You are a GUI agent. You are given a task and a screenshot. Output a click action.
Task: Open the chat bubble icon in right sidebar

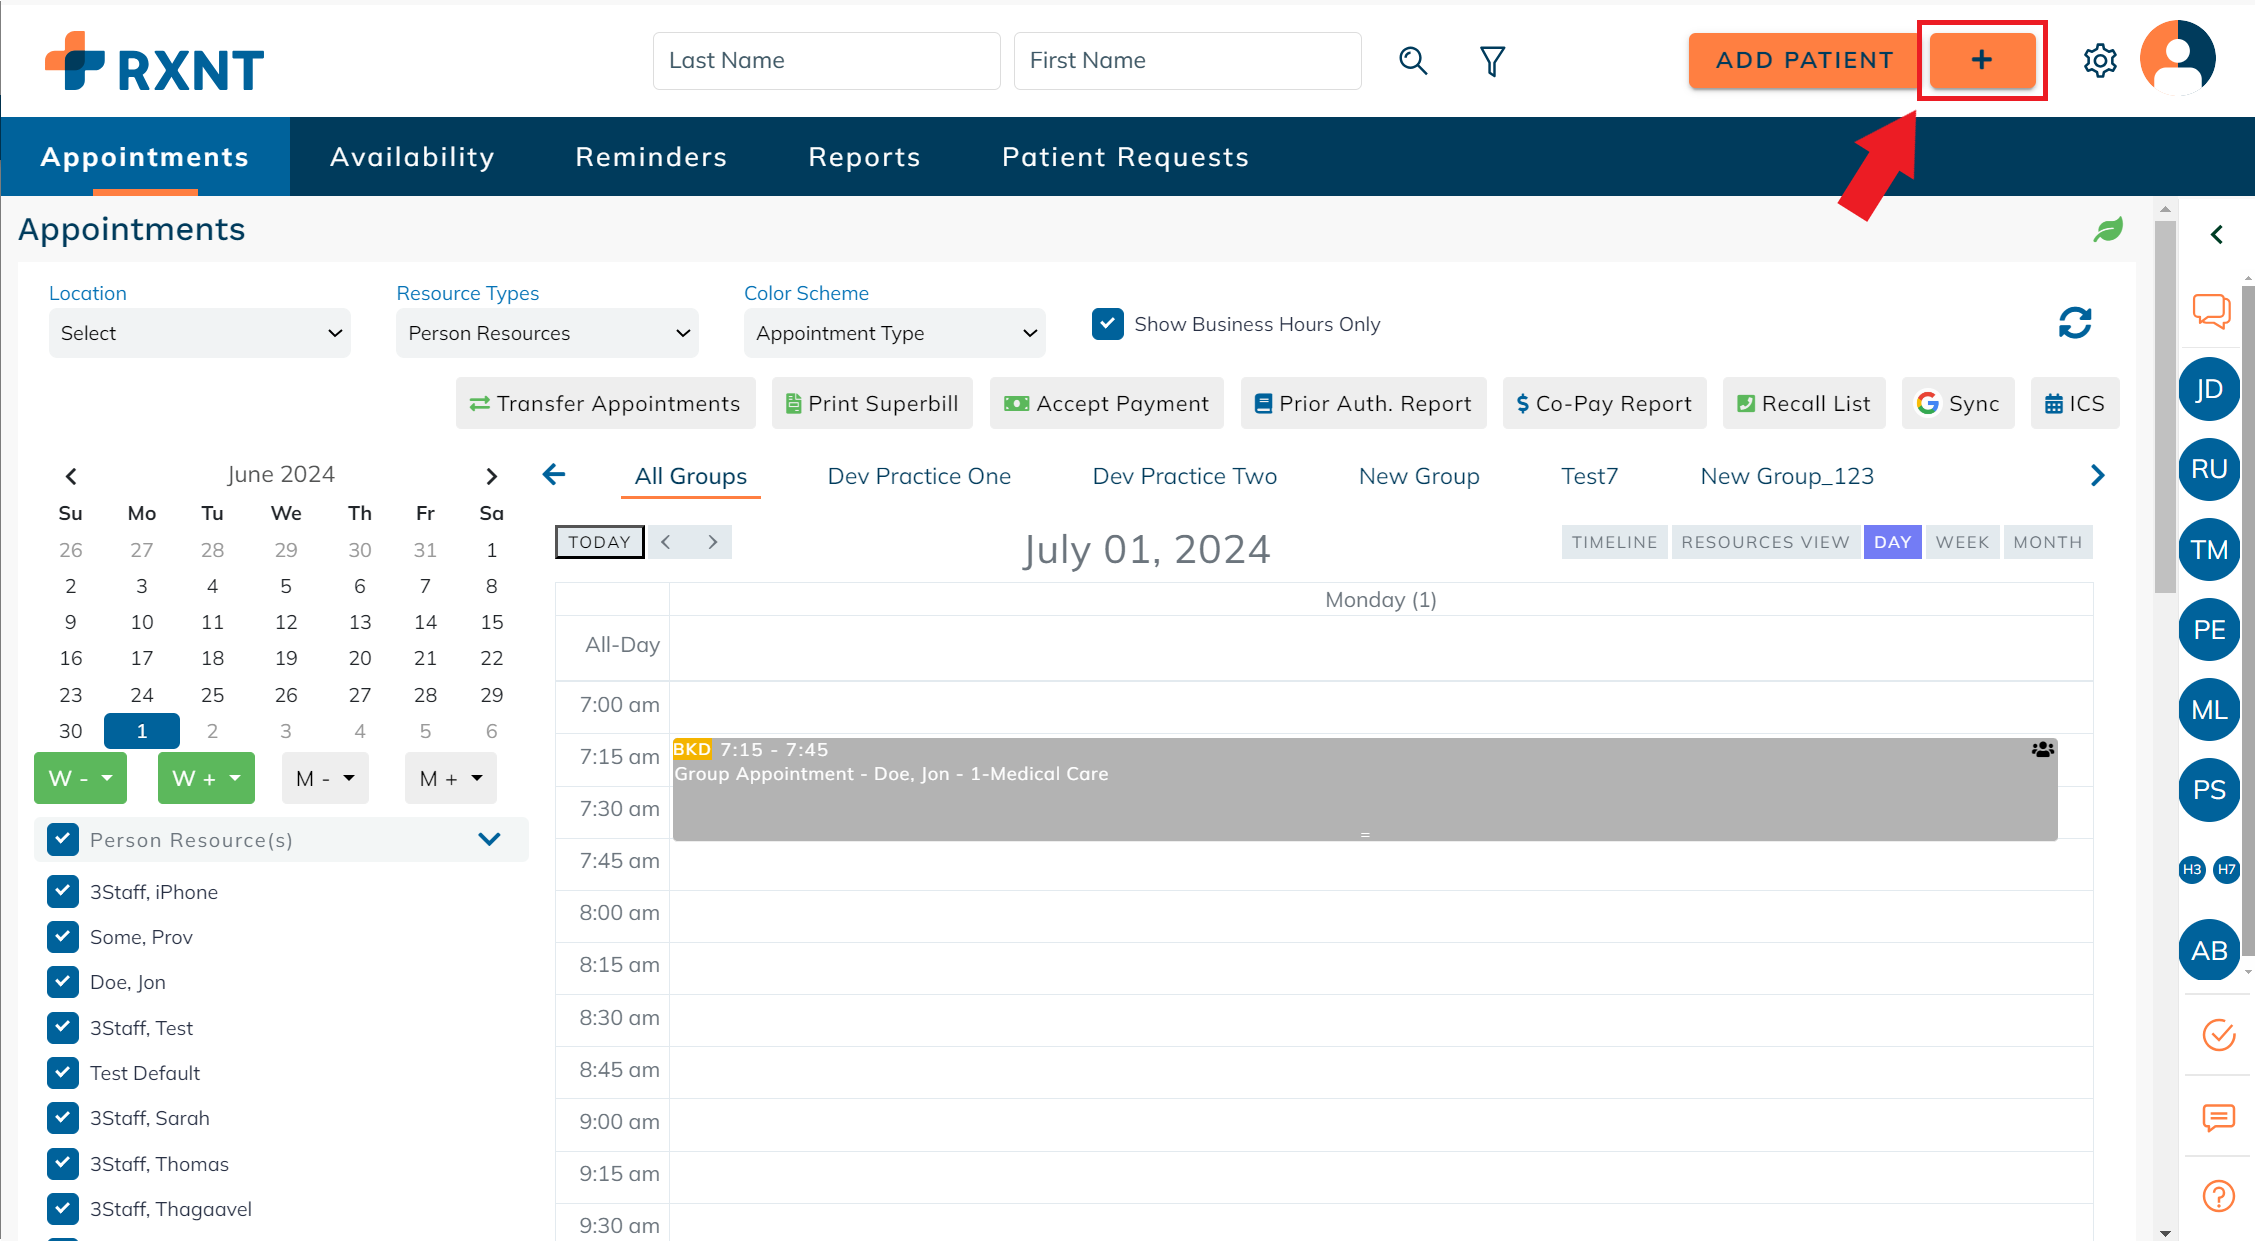(x=2210, y=311)
